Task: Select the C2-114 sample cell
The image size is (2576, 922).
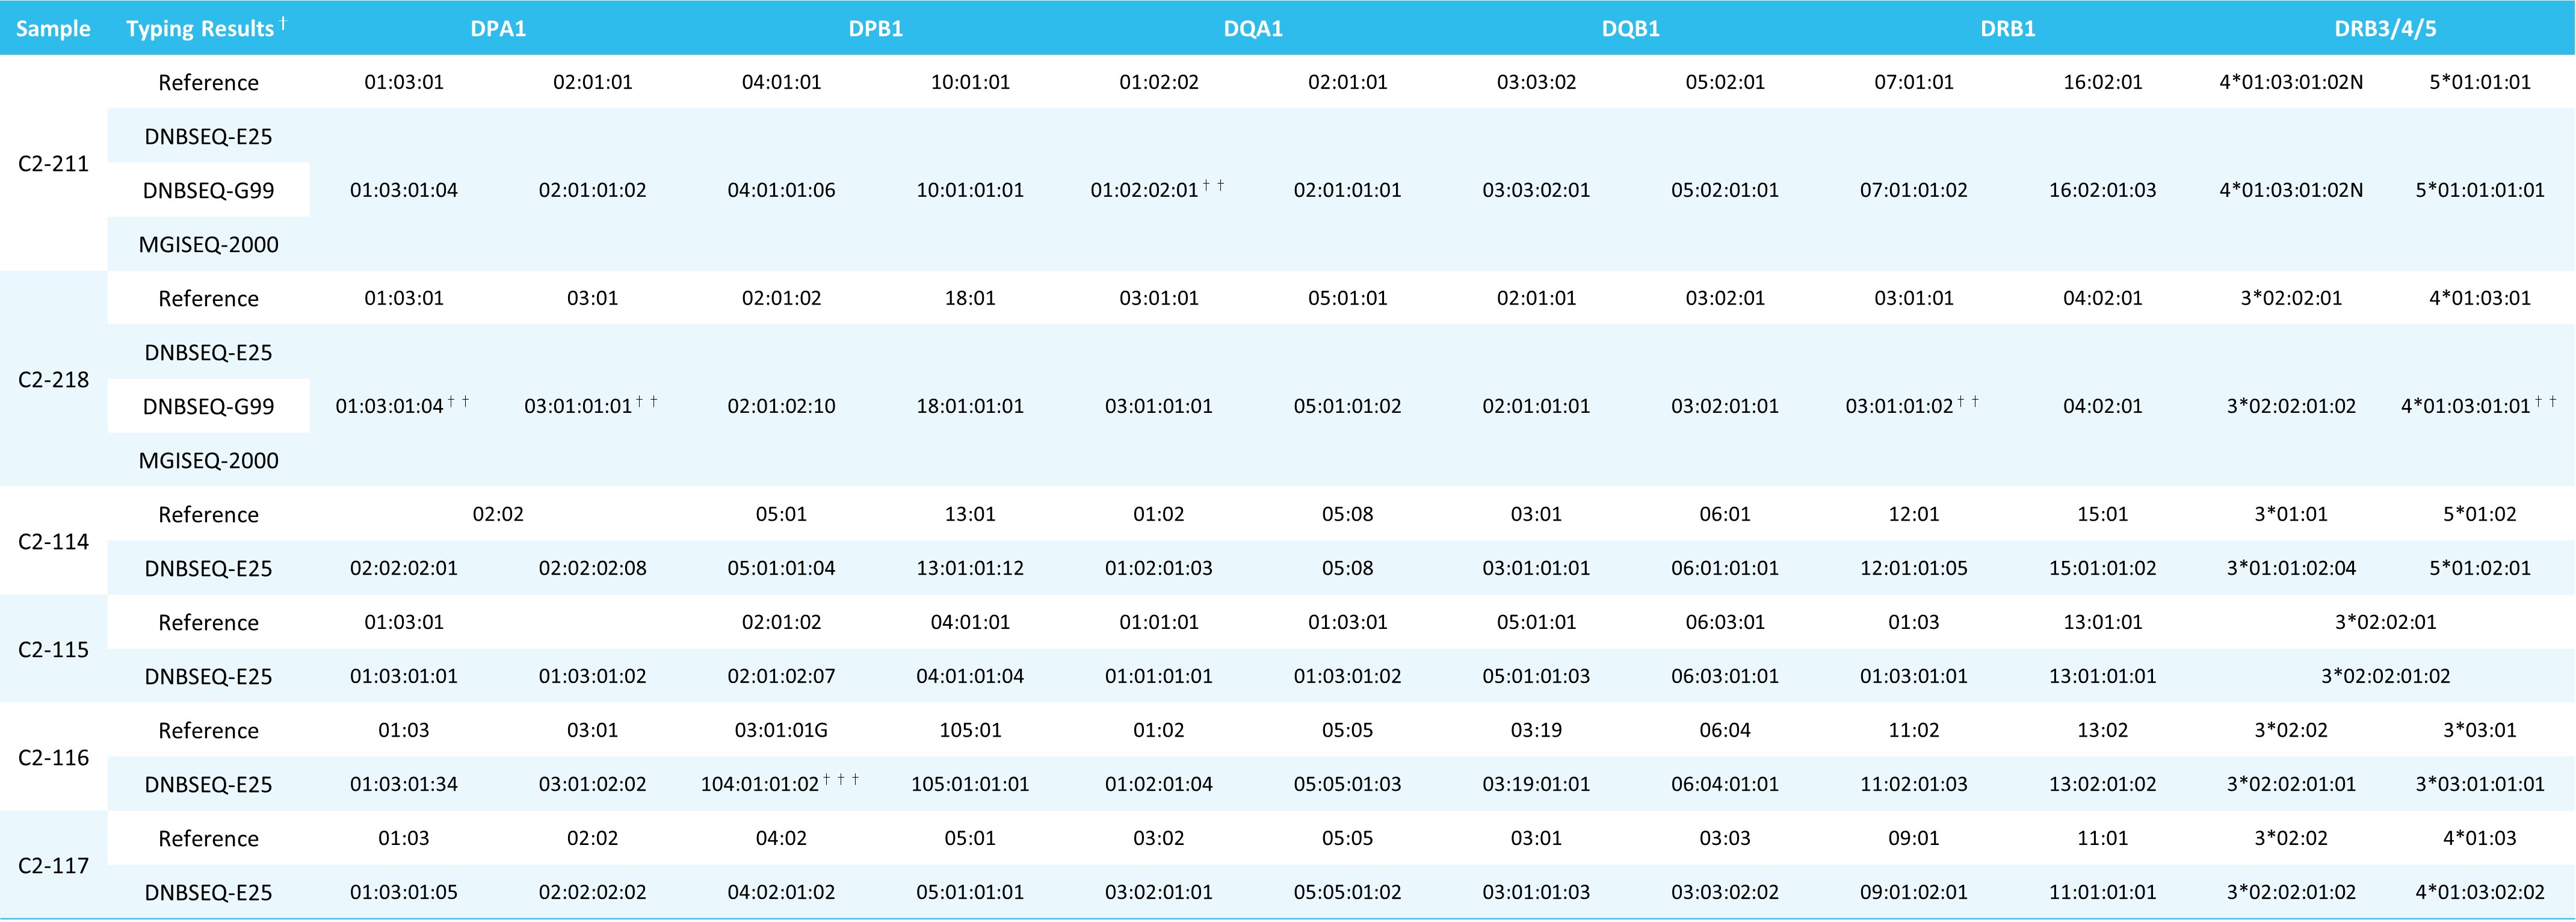Action: click(x=53, y=541)
